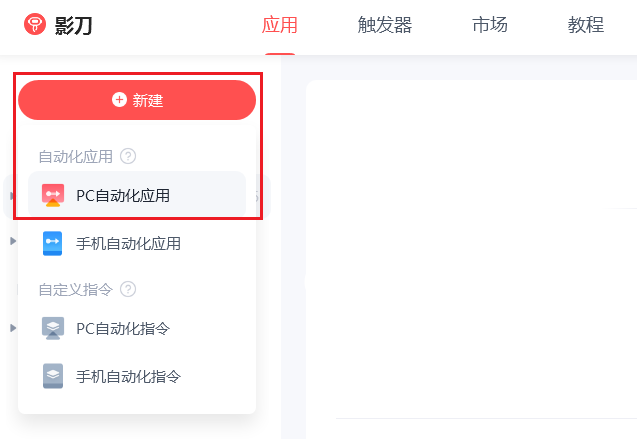Image resolution: width=637 pixels, height=439 pixels.
Task: Click the plus icon on 新建 button
Action: pyautogui.click(x=119, y=99)
